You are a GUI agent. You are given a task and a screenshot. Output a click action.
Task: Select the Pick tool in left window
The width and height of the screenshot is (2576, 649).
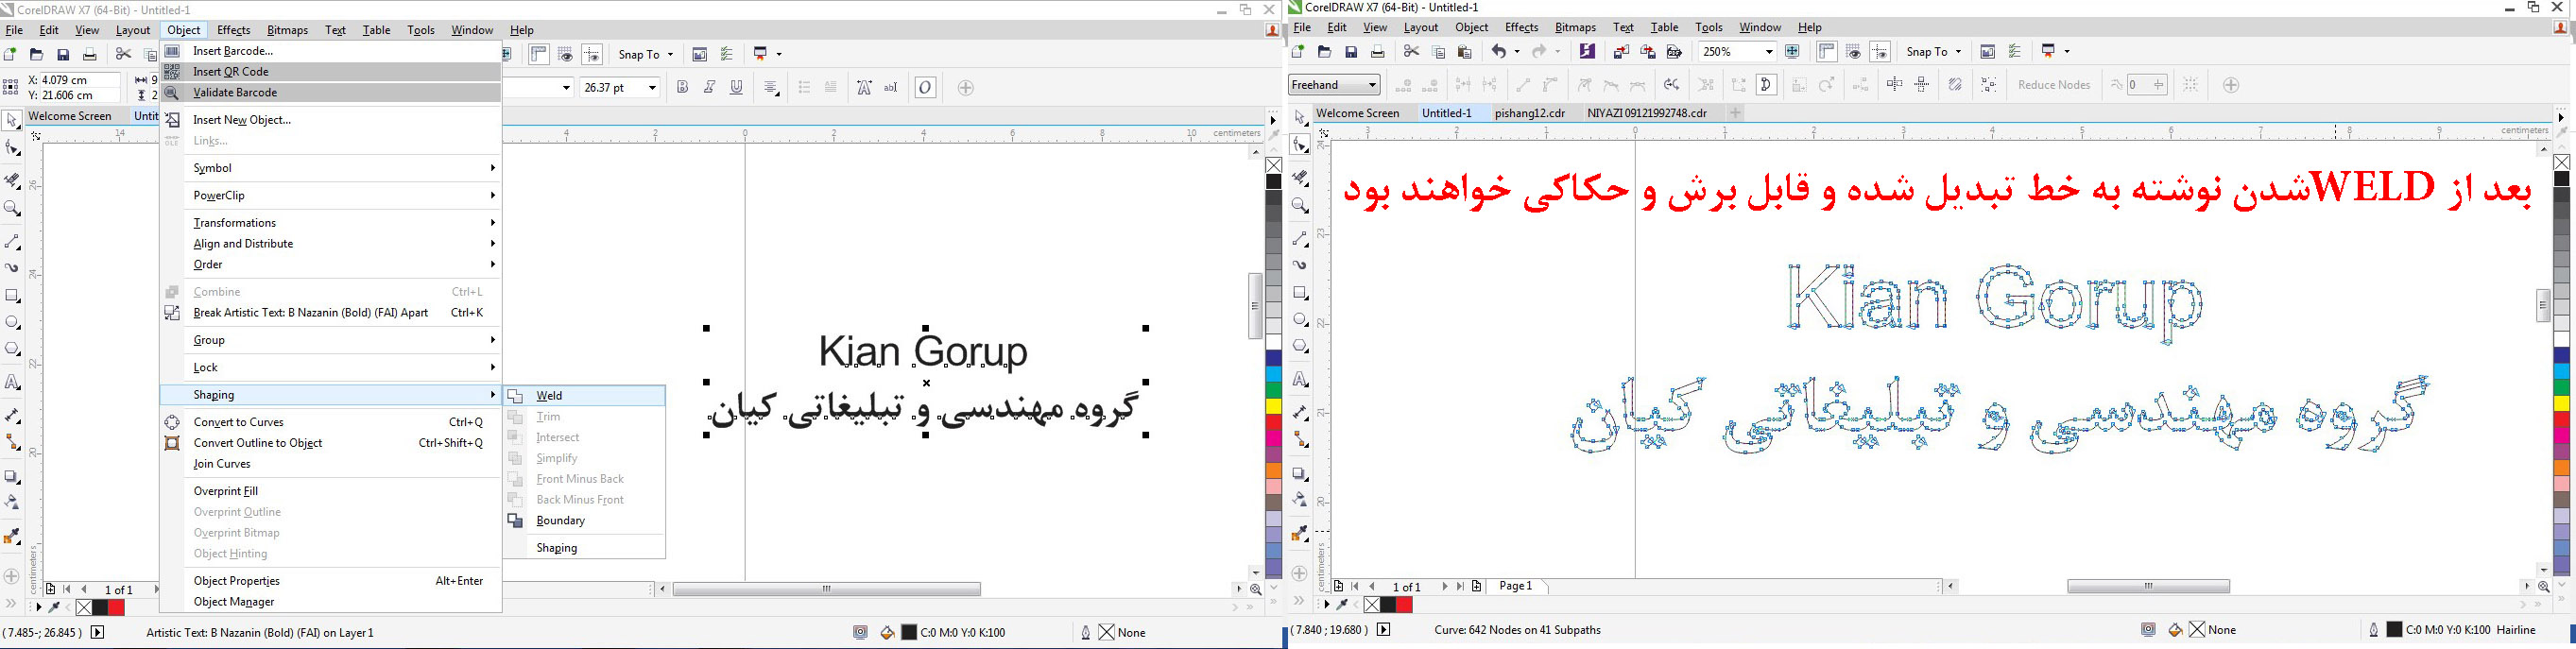12,121
